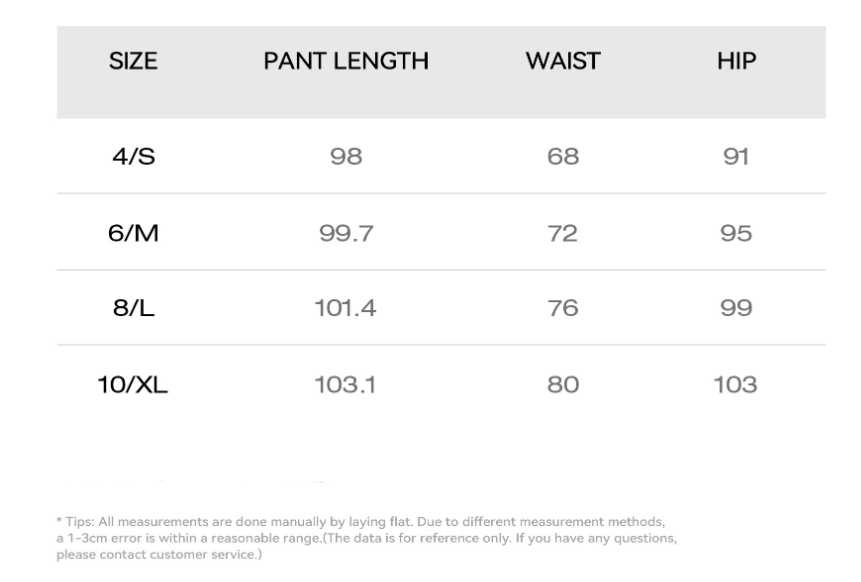Screen dimensions: 861x582
Task: Click pant length value 103.1
Action: (346, 384)
